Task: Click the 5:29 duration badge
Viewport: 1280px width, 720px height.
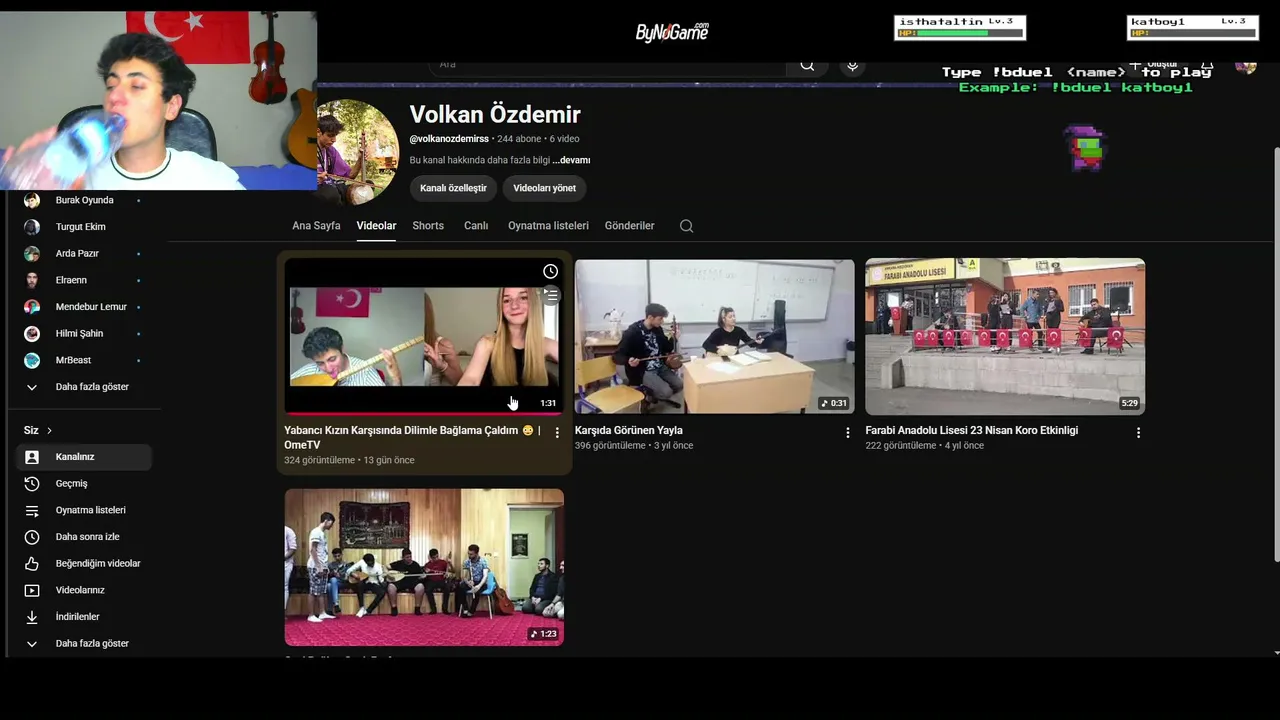Action: (1129, 404)
